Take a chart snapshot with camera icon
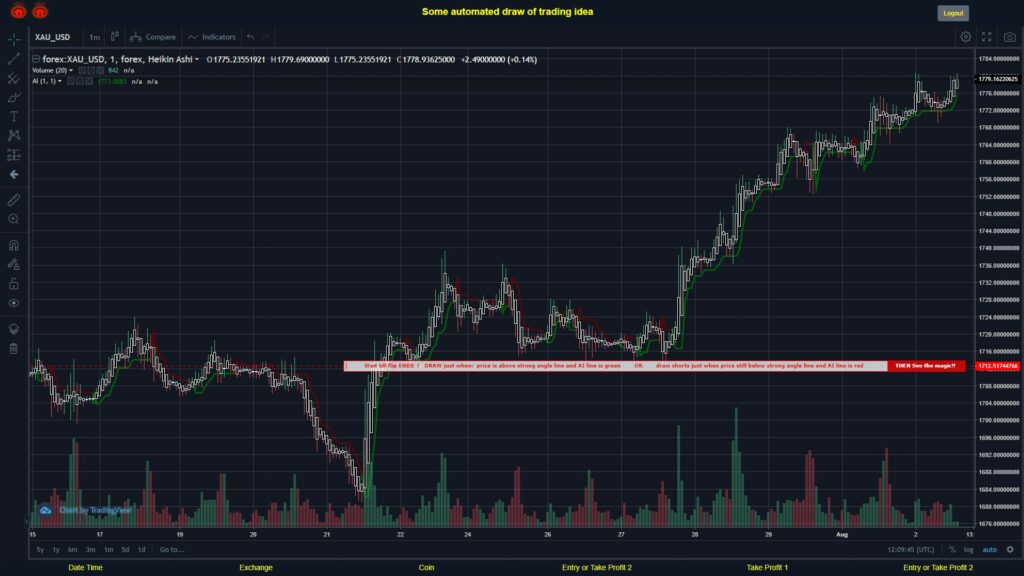 [x=1010, y=37]
